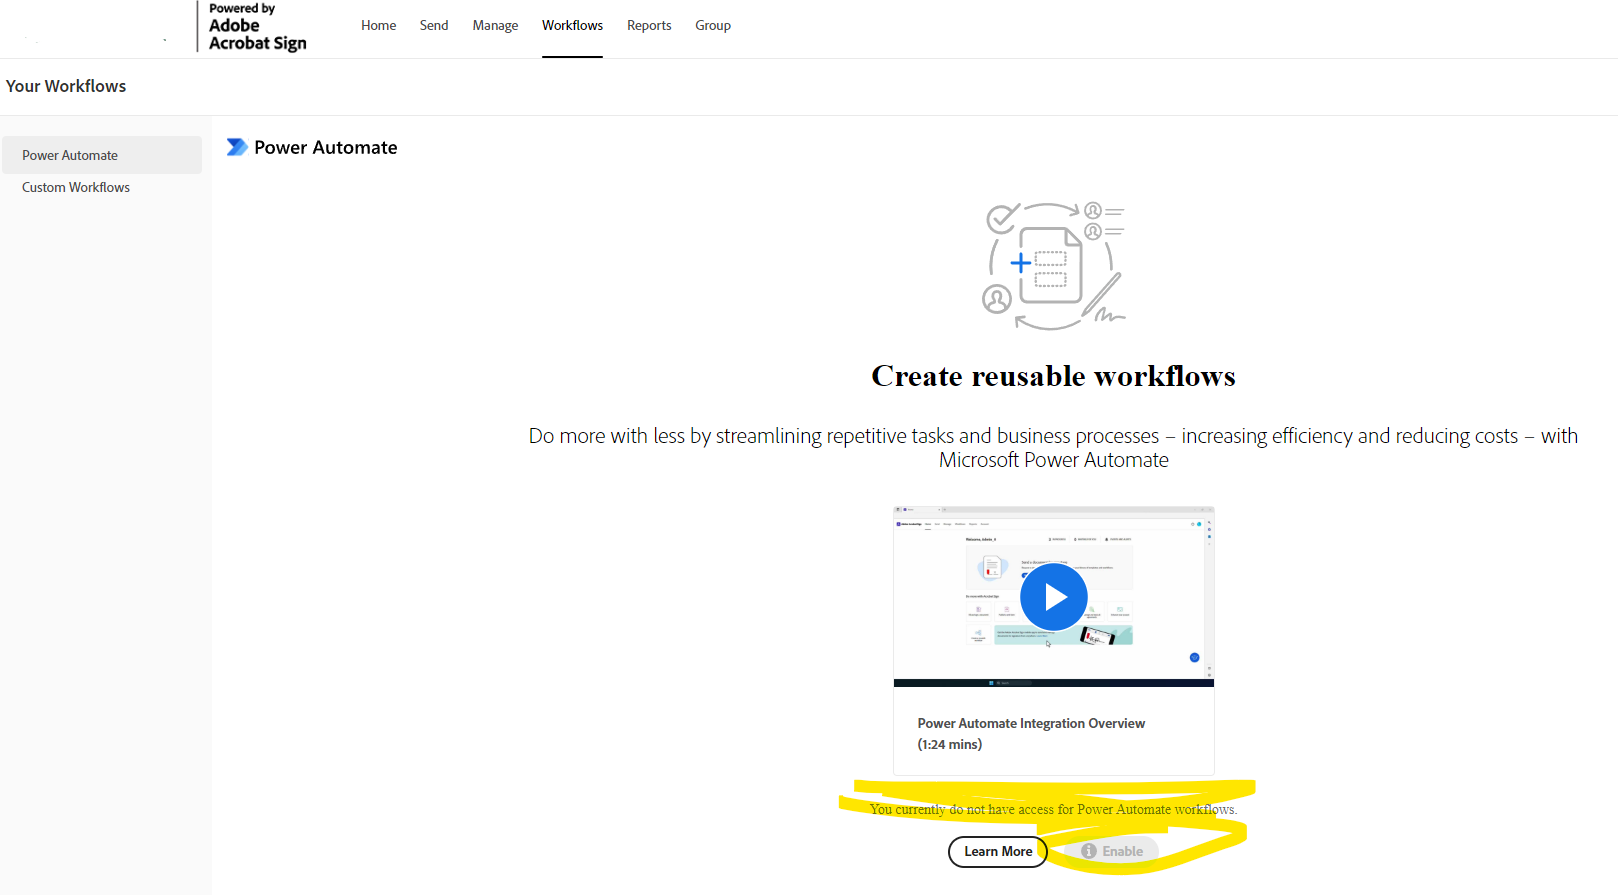This screenshot has width=1618, height=895.
Task: Click the reusable workflows illustration
Action: pos(1054,265)
